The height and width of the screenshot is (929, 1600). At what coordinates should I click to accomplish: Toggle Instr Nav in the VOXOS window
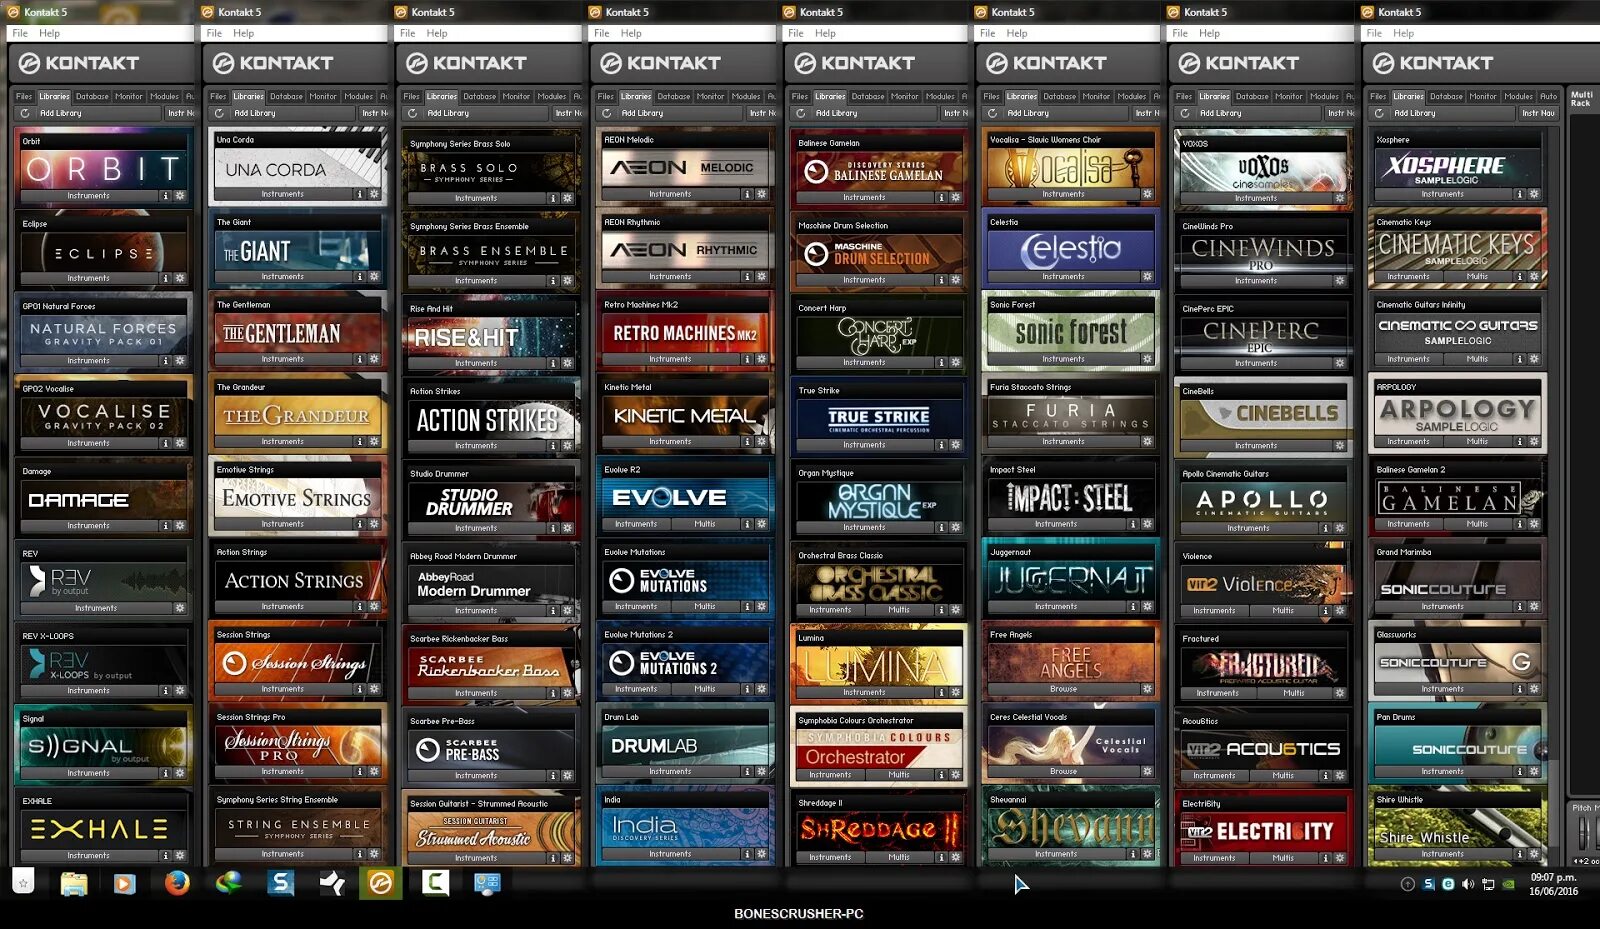[1340, 113]
